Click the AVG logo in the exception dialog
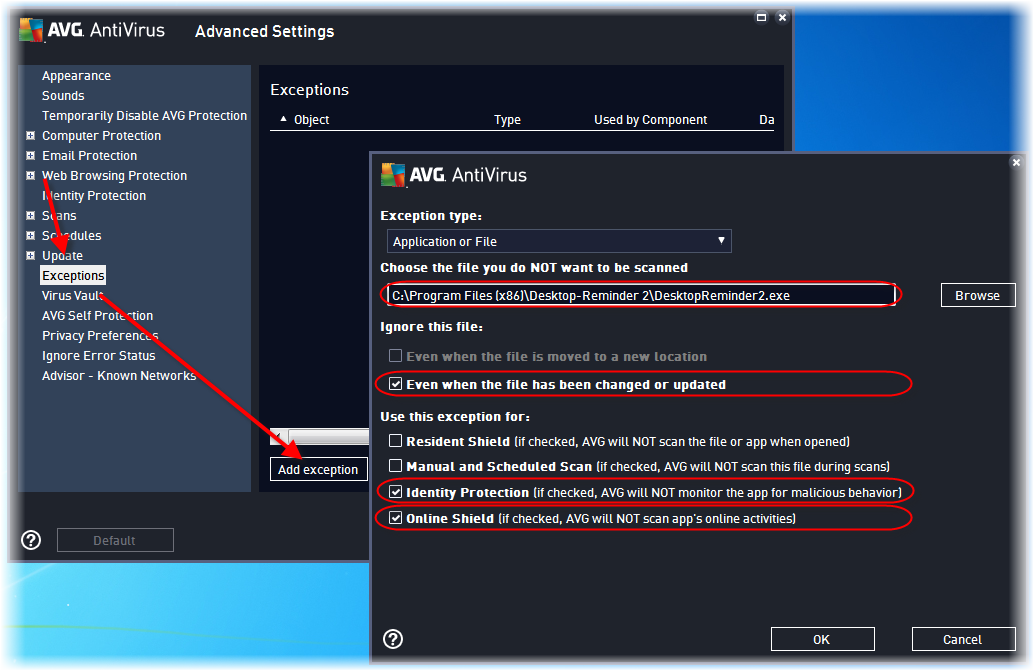 (393, 175)
